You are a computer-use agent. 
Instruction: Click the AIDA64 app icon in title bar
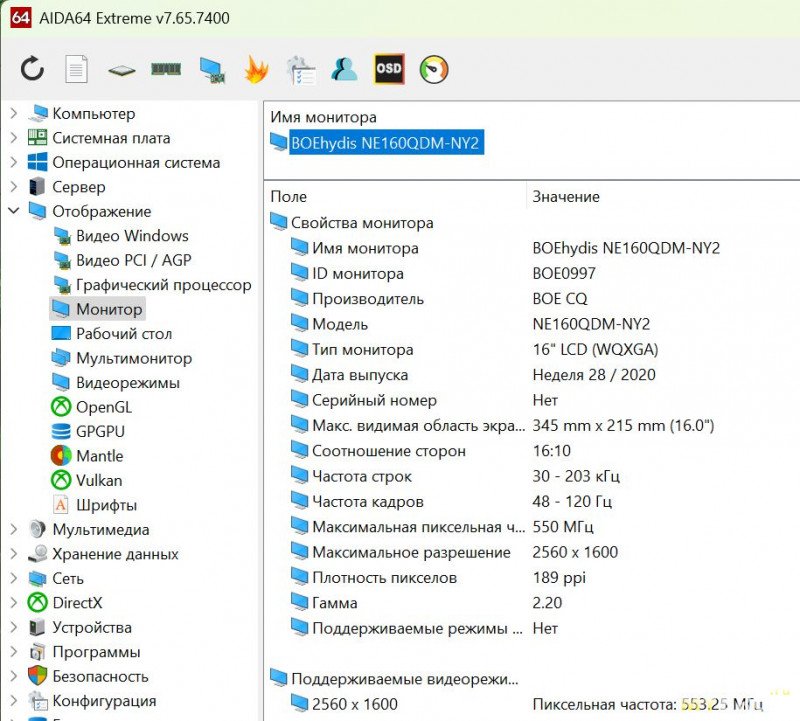pos(20,17)
